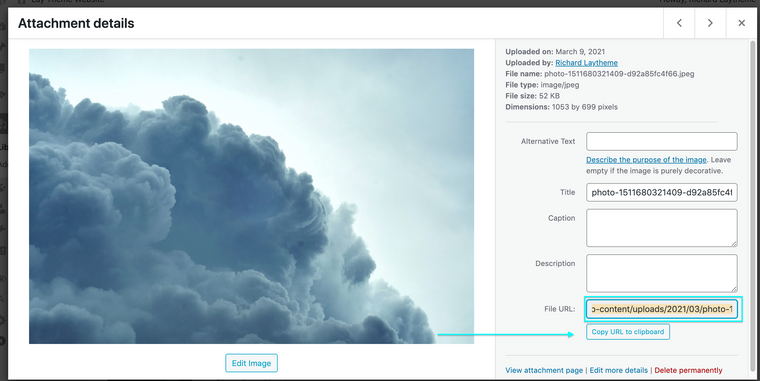
Task: Click the Attachment details heading
Action: pyautogui.click(x=76, y=23)
